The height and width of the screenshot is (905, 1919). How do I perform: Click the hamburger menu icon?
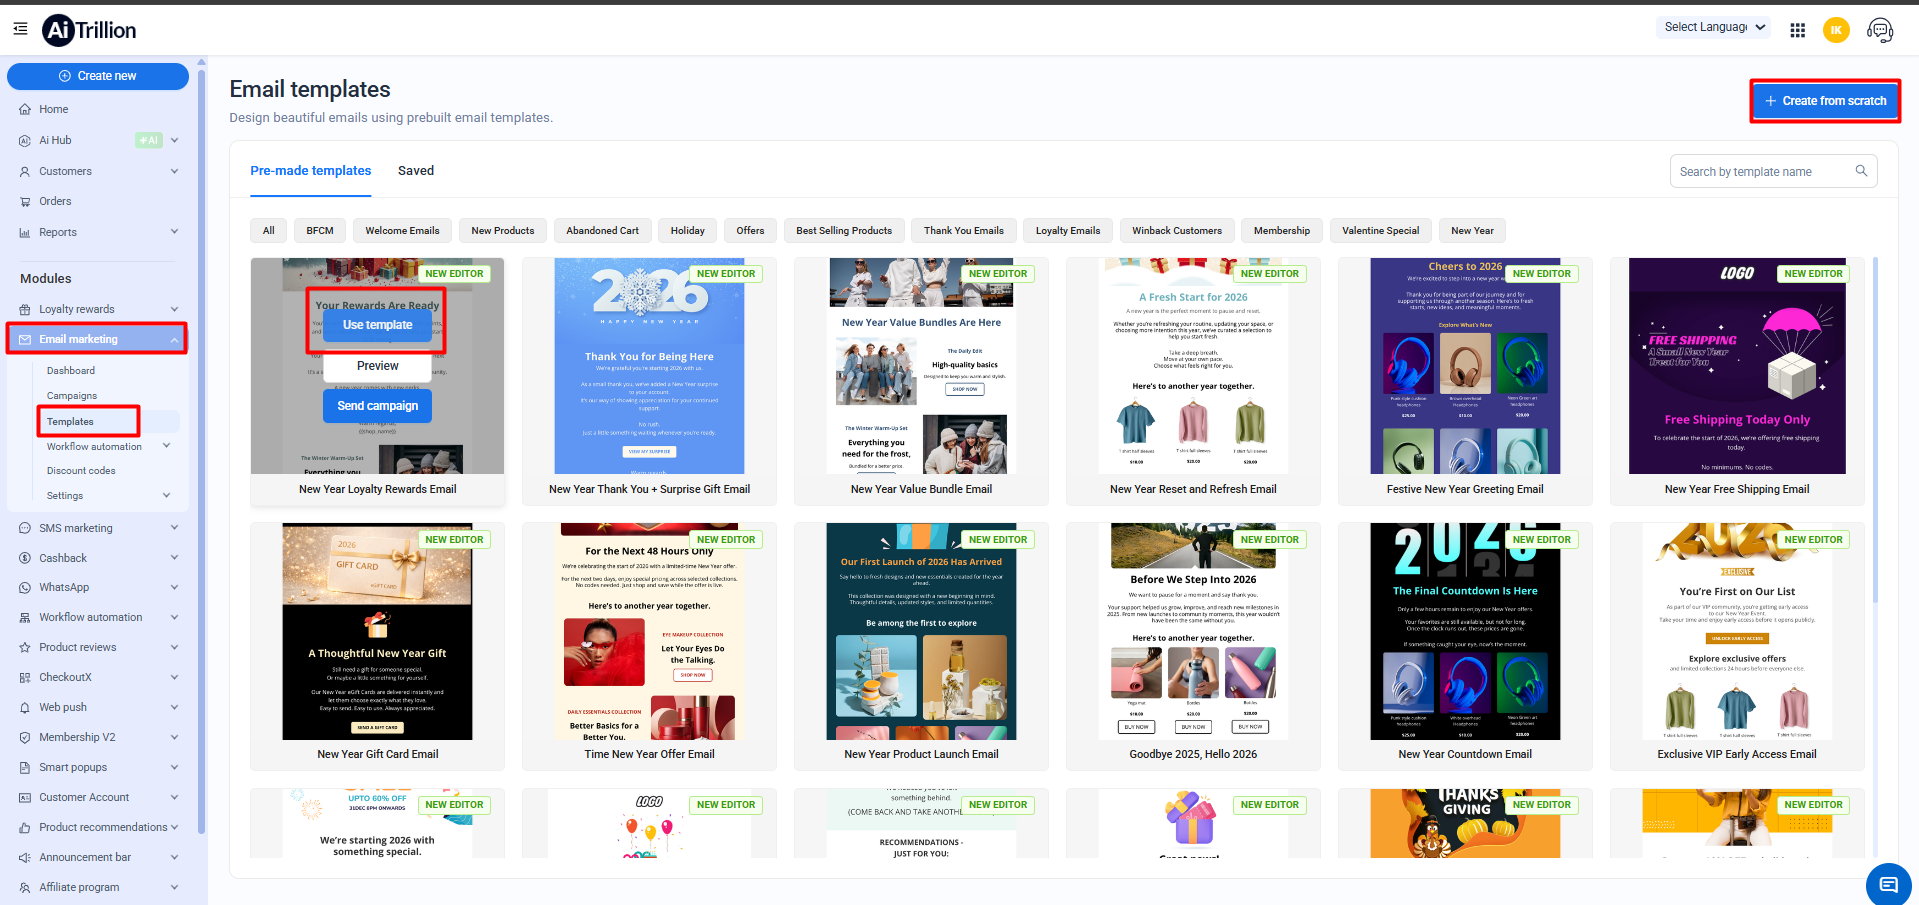[20, 29]
